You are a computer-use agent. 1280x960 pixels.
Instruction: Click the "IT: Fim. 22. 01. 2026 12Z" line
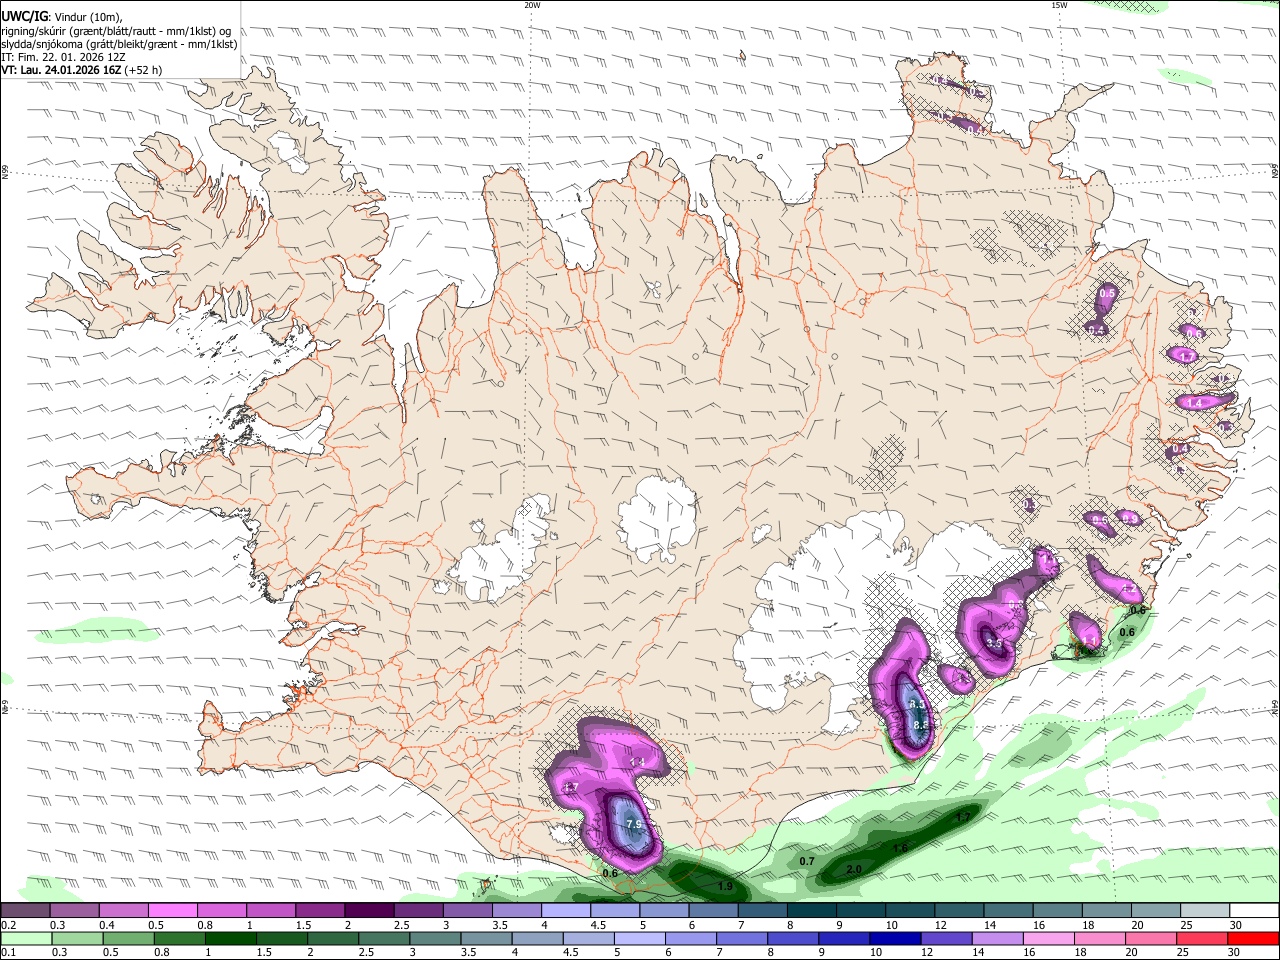pyautogui.click(x=63, y=57)
